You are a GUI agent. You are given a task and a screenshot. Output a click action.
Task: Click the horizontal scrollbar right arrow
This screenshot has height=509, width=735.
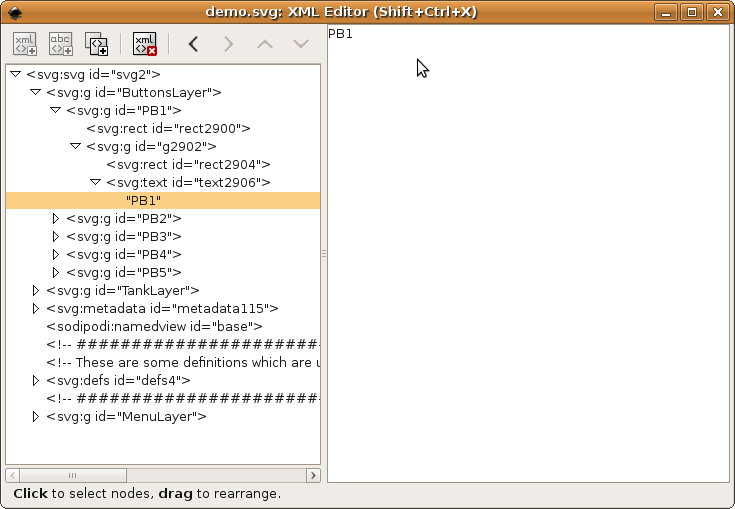[x=313, y=475]
